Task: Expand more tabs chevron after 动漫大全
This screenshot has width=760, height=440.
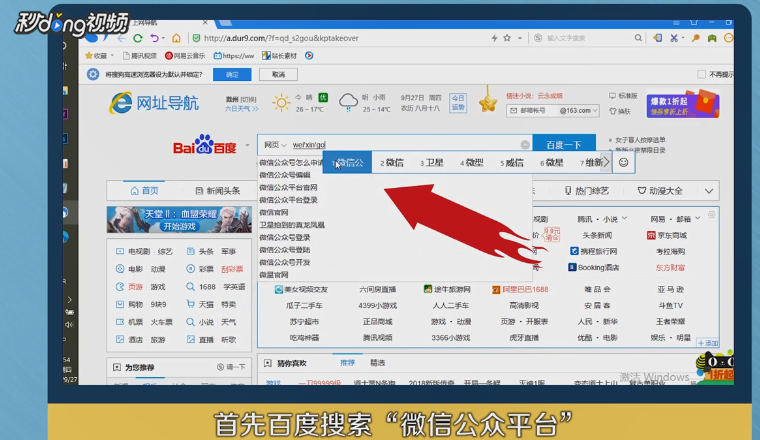Action: point(709,191)
